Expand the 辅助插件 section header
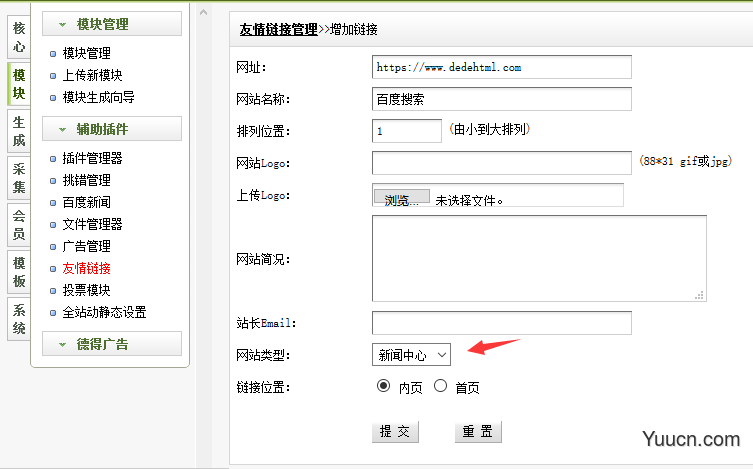 [x=111, y=129]
